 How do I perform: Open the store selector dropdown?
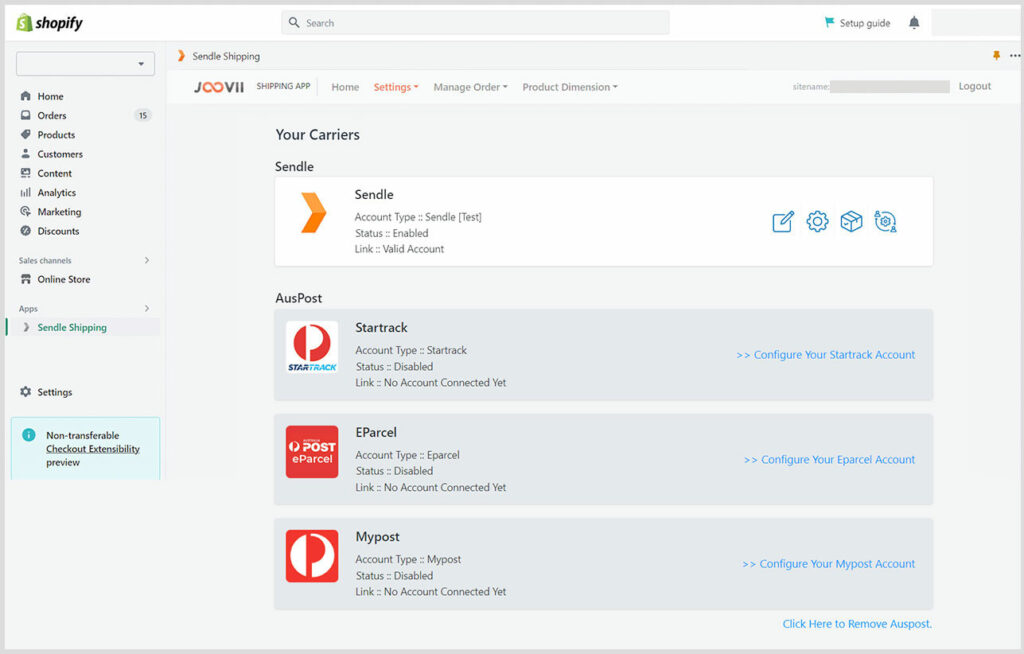(x=86, y=64)
